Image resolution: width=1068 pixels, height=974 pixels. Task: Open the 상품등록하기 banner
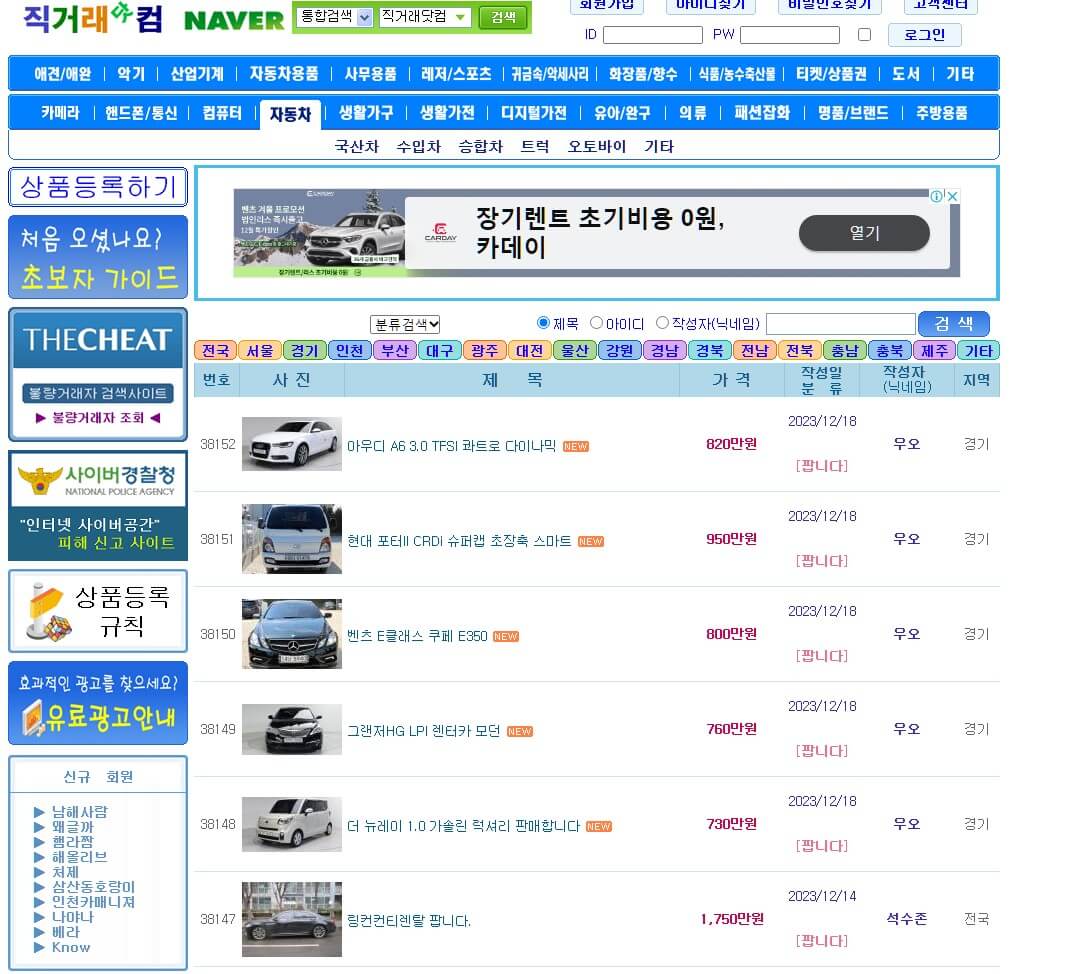point(98,187)
